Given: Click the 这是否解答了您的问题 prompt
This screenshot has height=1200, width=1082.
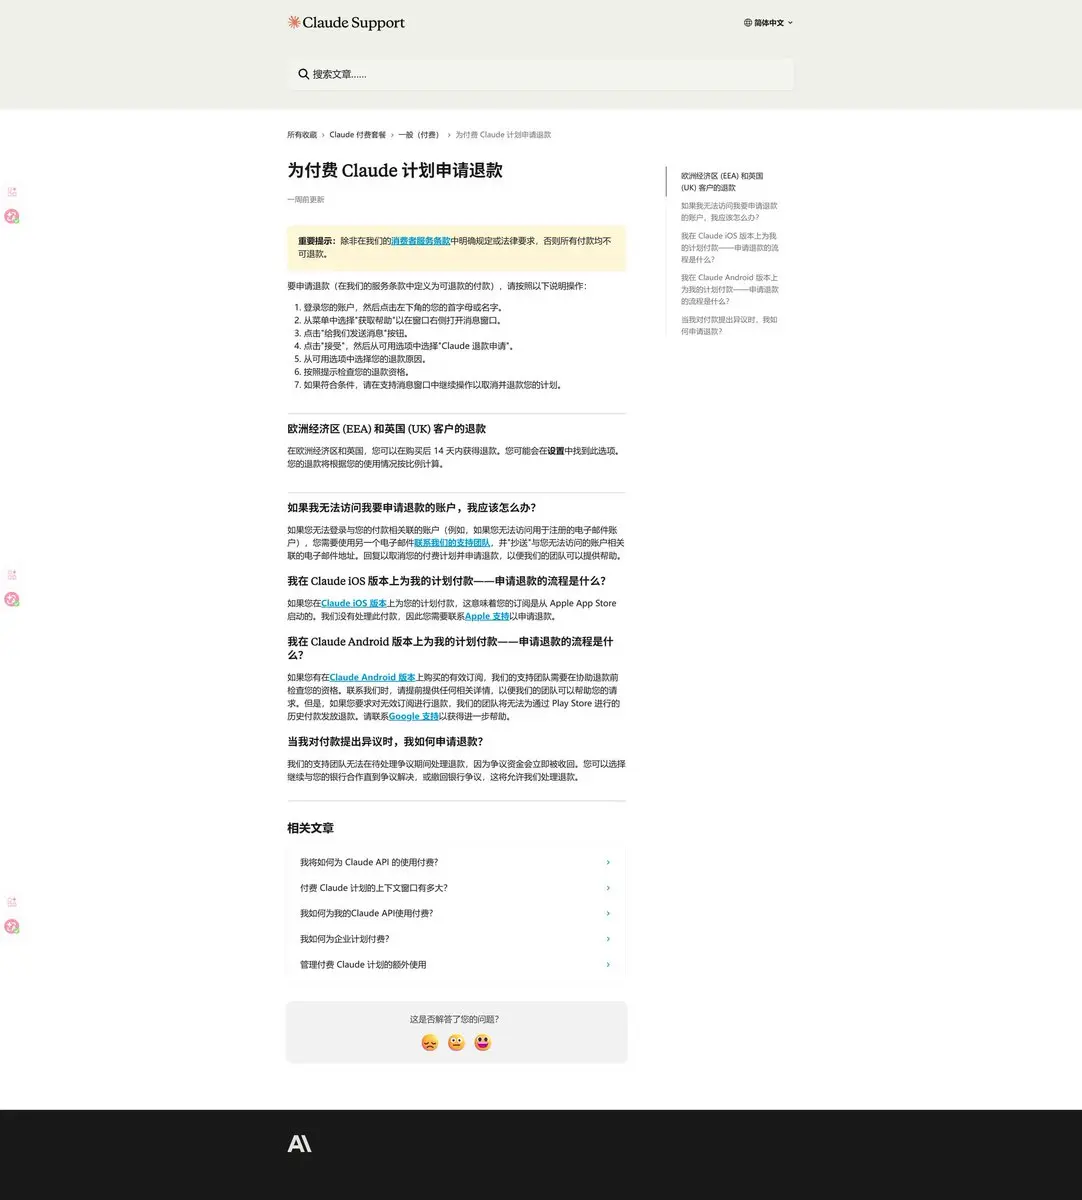Looking at the screenshot, I should [x=454, y=1020].
